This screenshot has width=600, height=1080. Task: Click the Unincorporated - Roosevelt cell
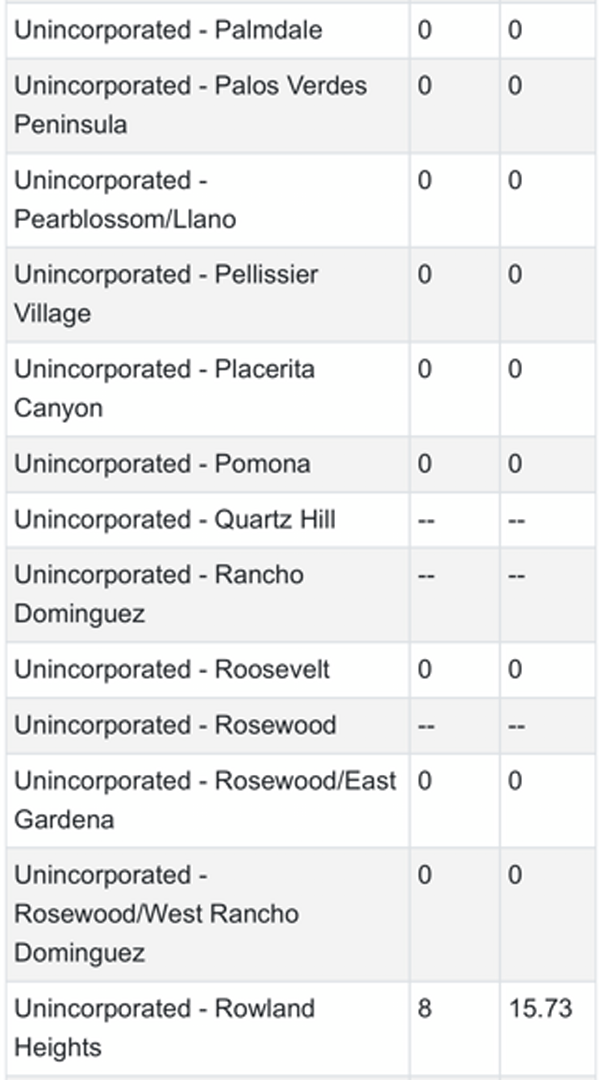172,669
